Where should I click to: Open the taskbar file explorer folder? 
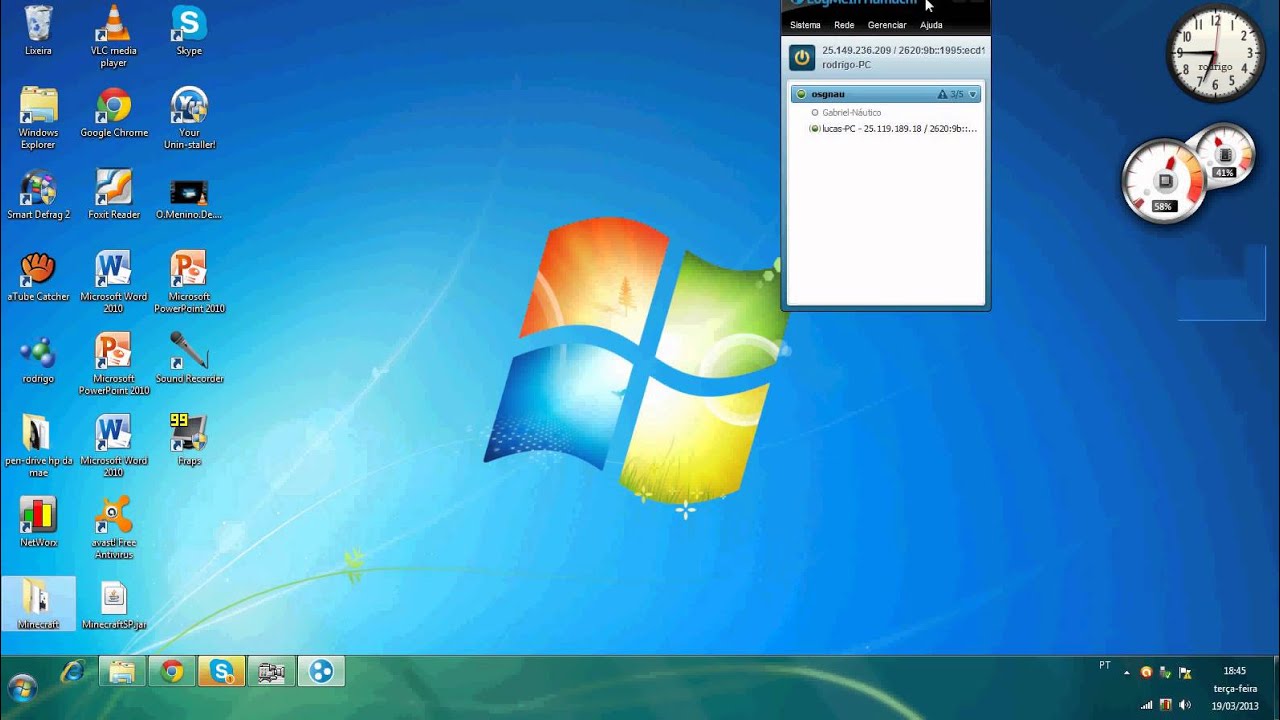pyautogui.click(x=122, y=671)
